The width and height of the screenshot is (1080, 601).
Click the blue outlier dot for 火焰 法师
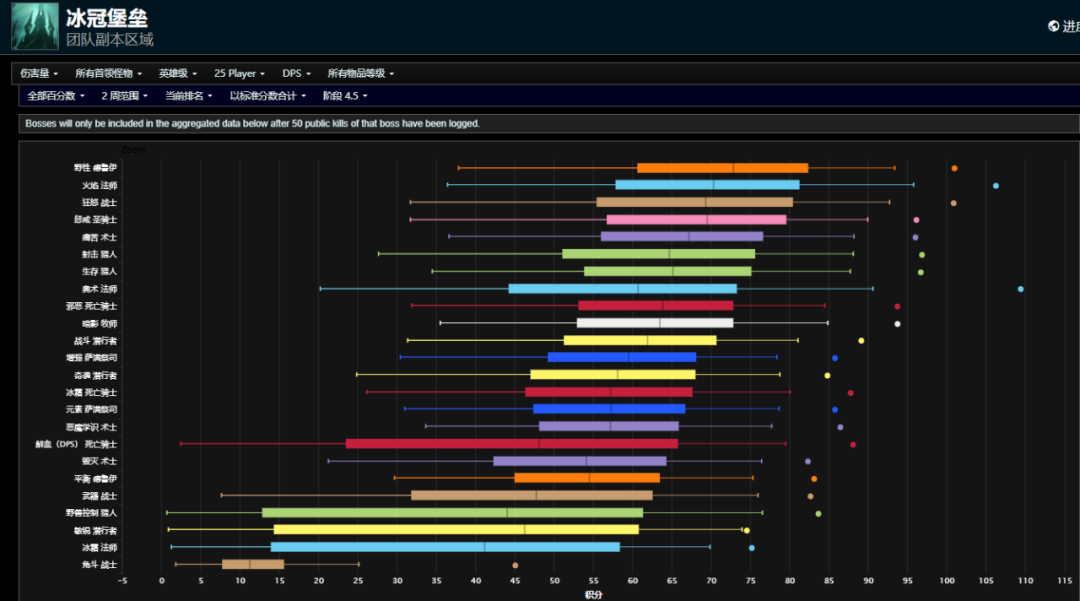coord(995,185)
